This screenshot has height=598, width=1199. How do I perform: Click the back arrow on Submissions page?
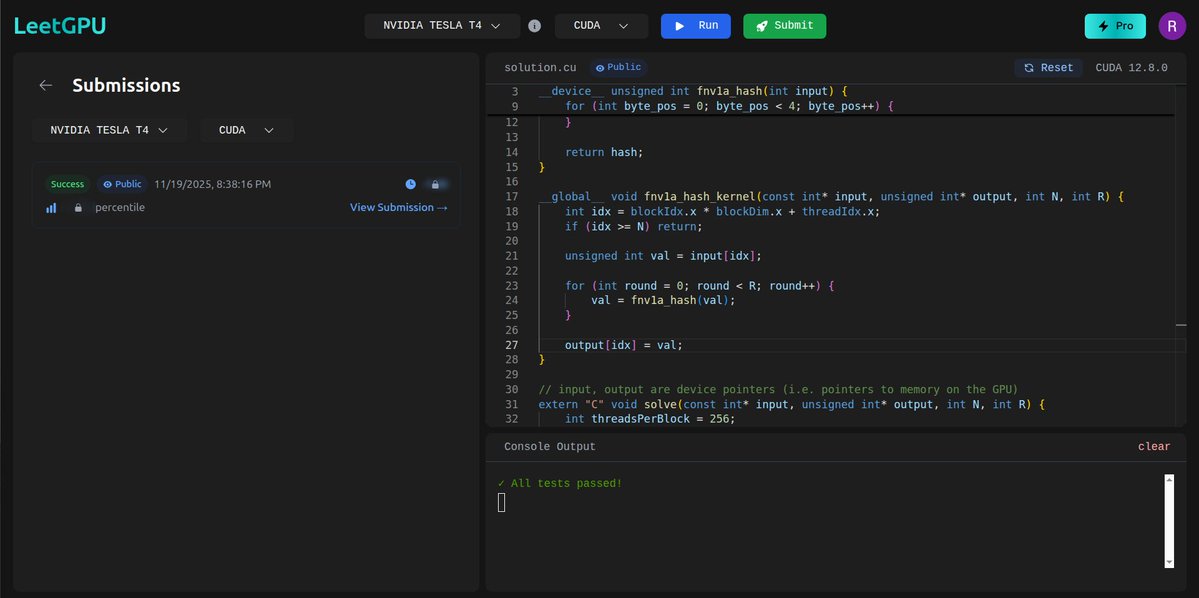[46, 85]
